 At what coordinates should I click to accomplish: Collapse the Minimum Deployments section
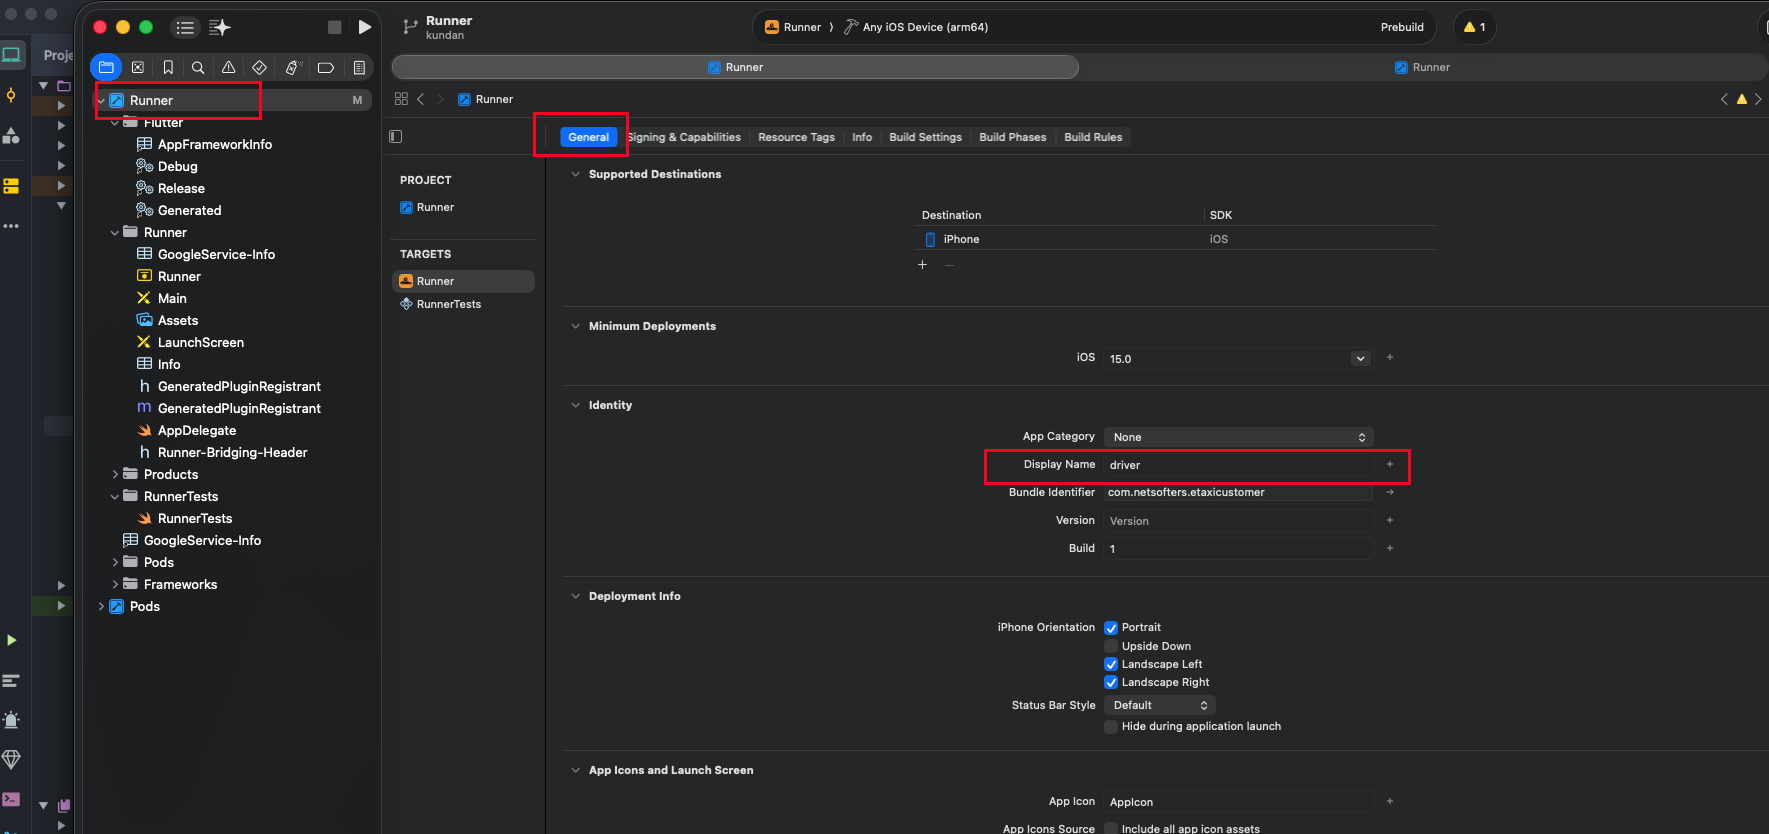point(575,326)
